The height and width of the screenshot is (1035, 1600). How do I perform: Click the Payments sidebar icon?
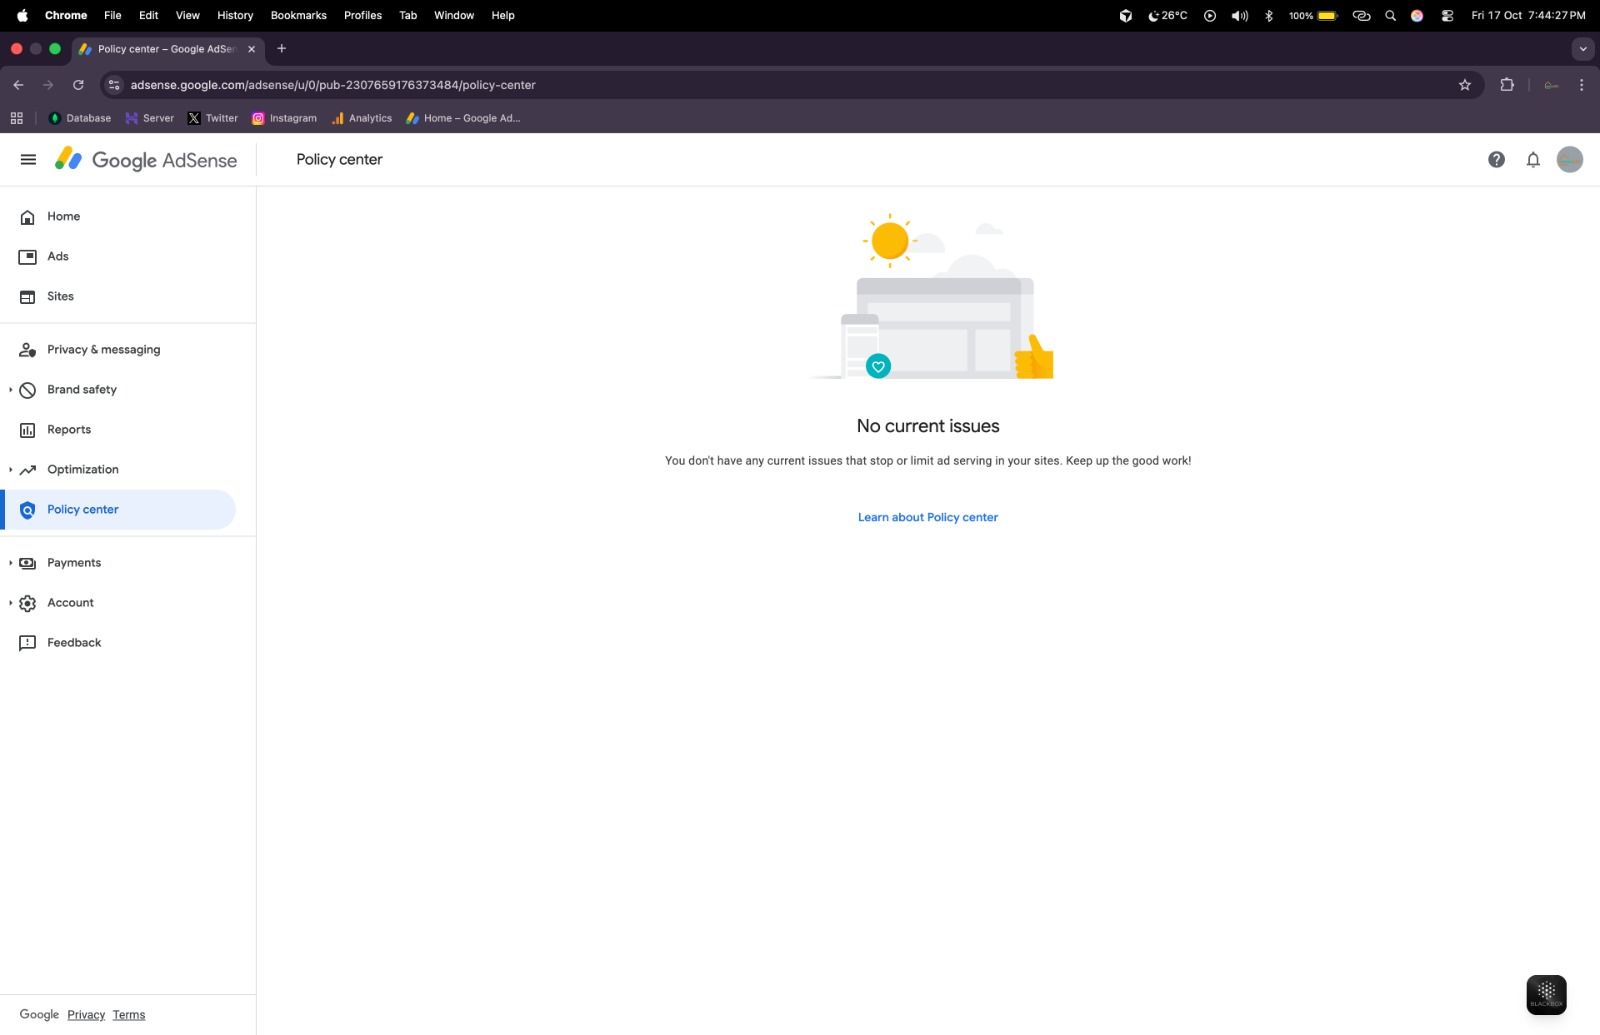pos(28,563)
